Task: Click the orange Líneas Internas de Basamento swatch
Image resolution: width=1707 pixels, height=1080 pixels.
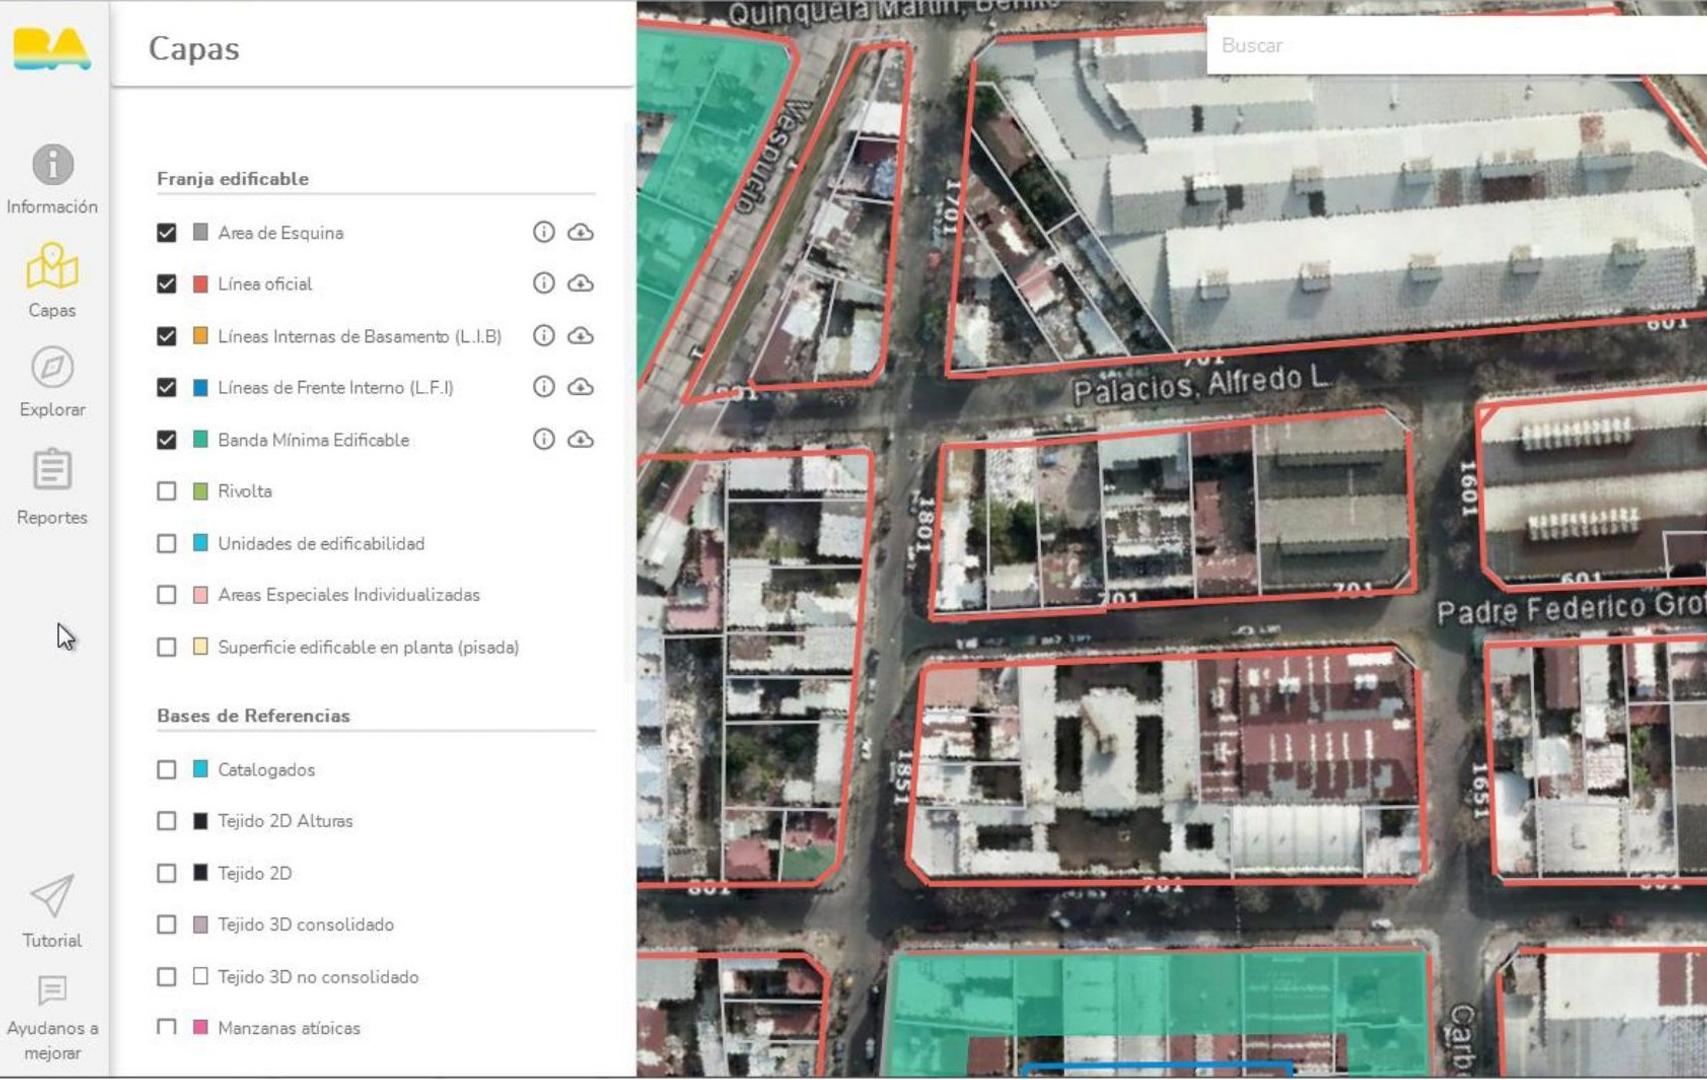Action: (x=200, y=336)
